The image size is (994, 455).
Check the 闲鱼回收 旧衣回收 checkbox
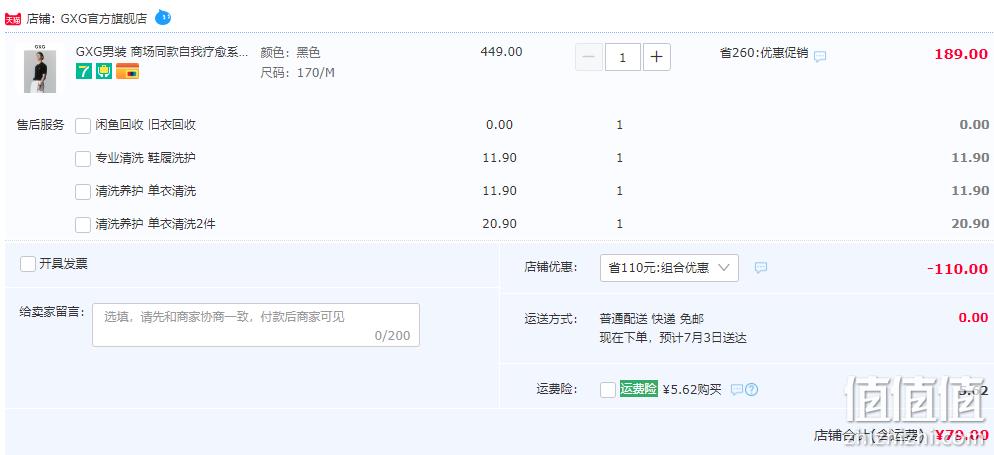click(83, 125)
